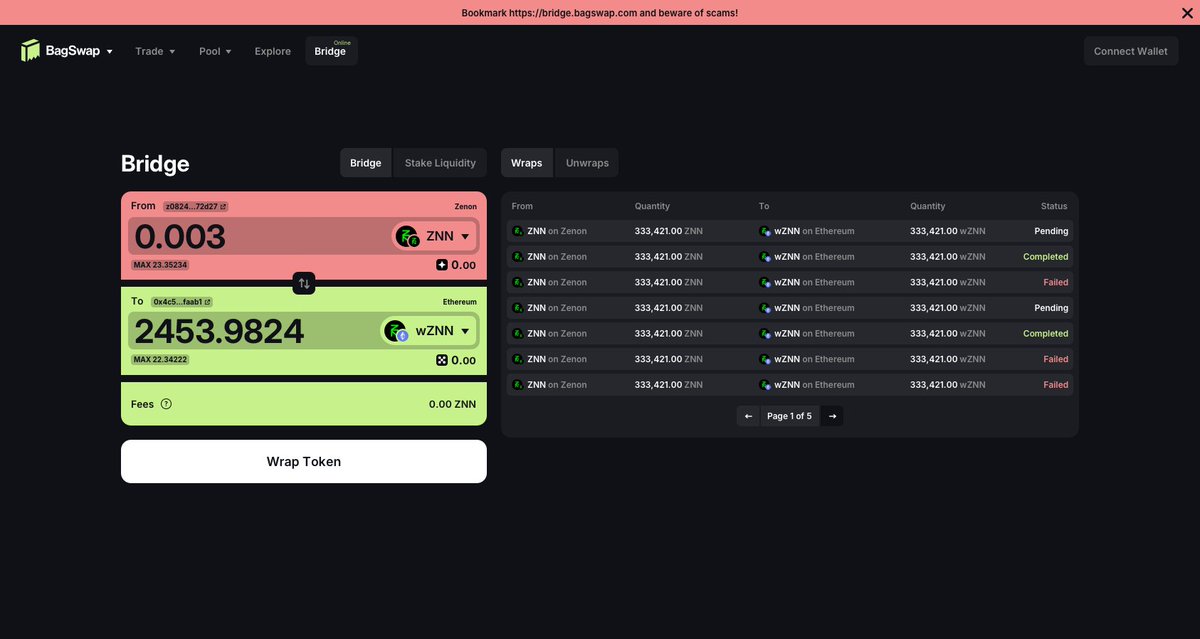
Task: Edit the To amount 2453.9824 field
Action: pos(253,331)
